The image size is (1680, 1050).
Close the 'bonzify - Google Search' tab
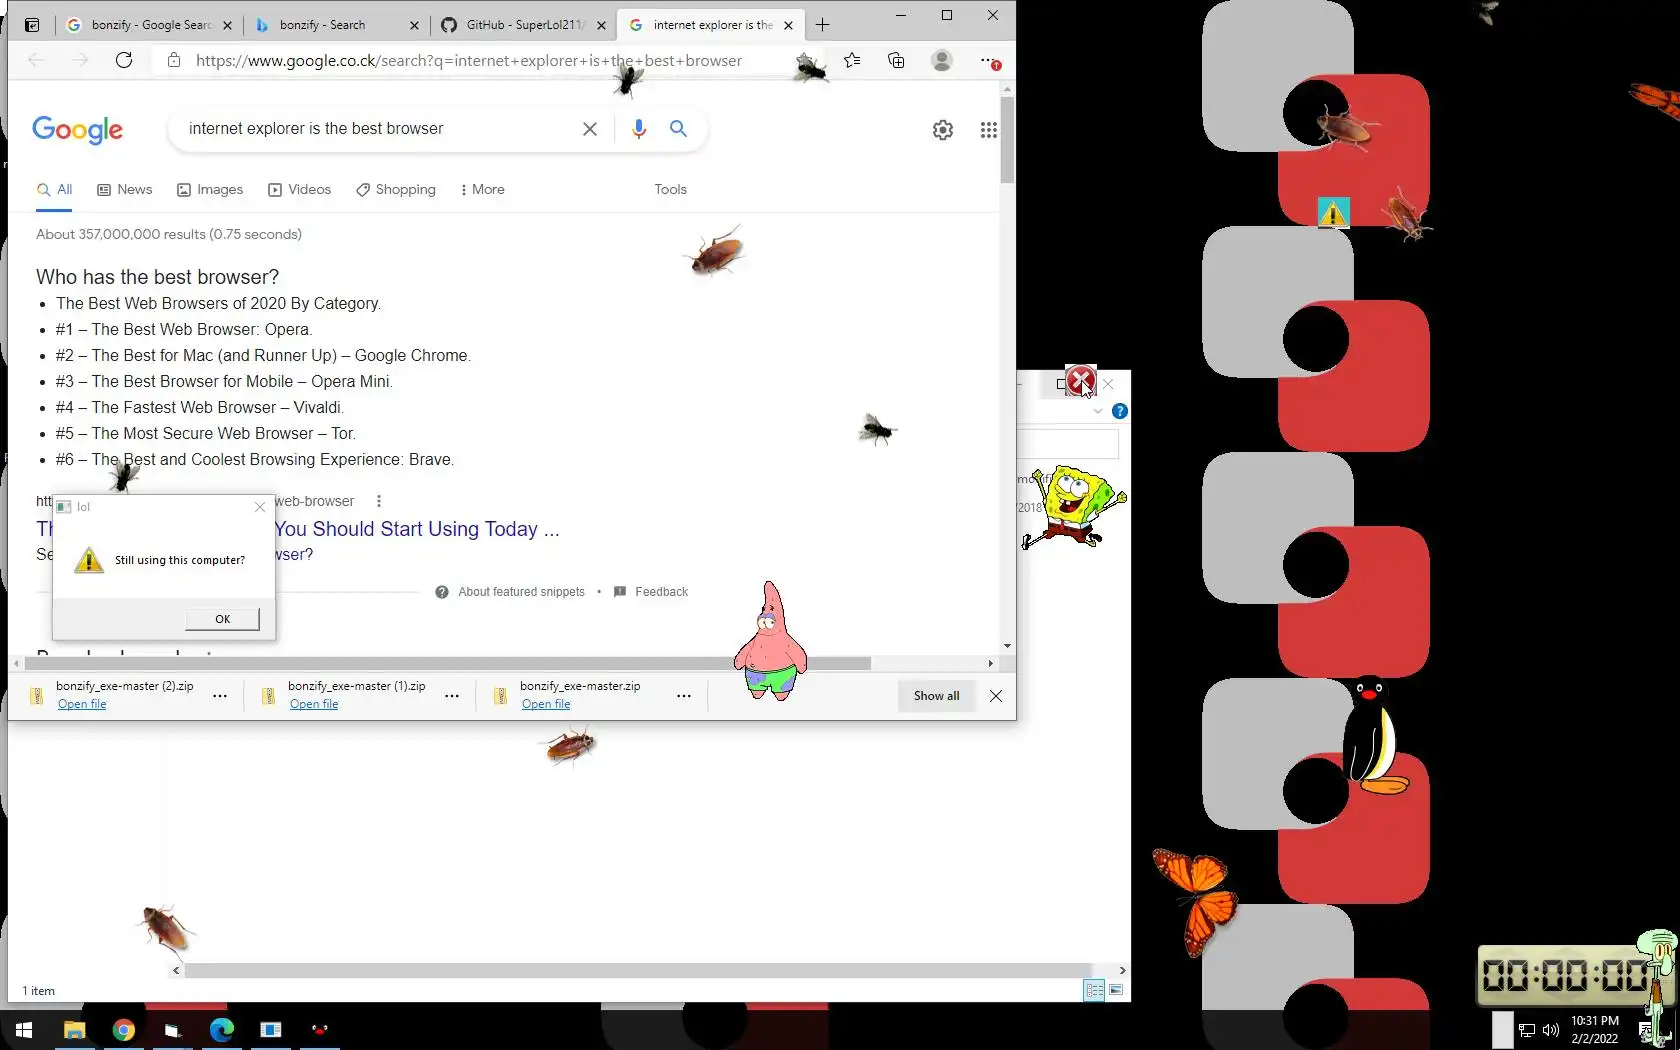point(227,25)
